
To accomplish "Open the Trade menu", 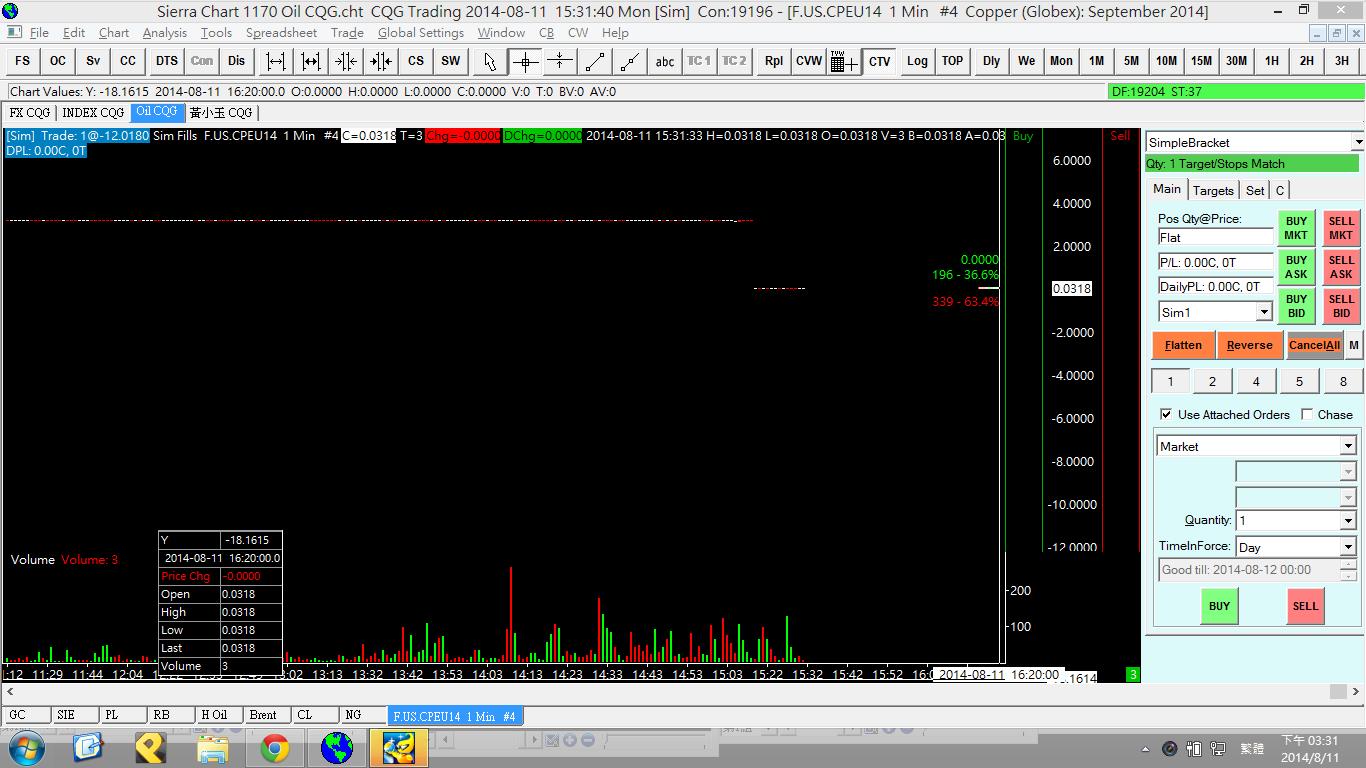I will 347,32.
